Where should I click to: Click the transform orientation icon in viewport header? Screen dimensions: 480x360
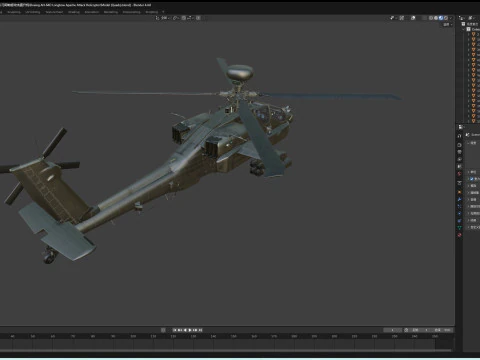coord(157,18)
